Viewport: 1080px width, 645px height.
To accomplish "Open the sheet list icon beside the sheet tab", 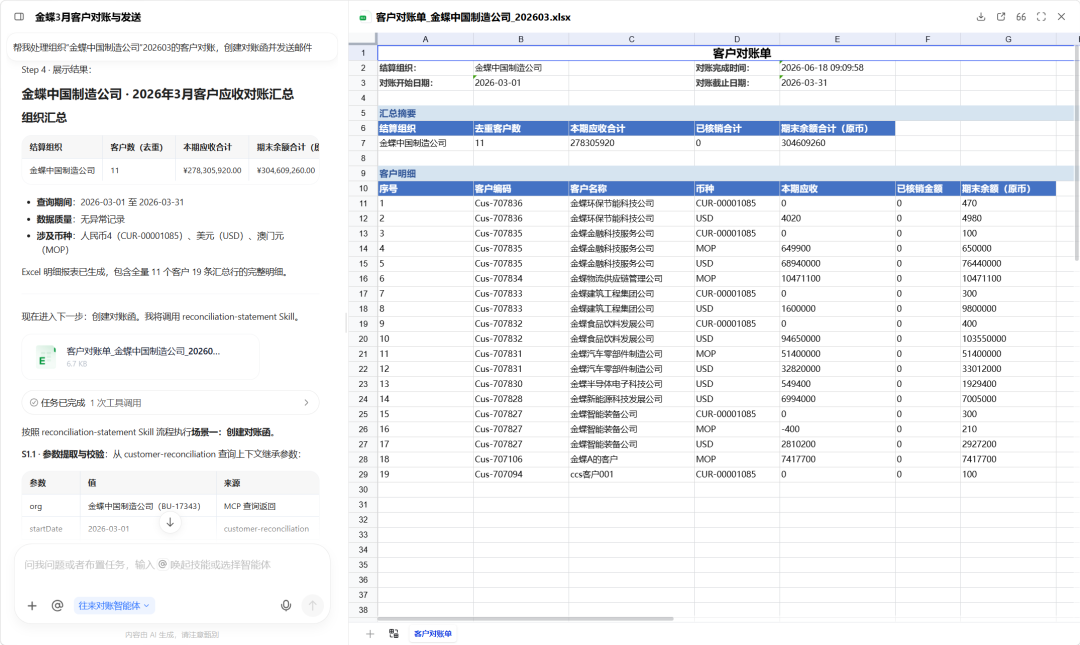I will point(394,633).
